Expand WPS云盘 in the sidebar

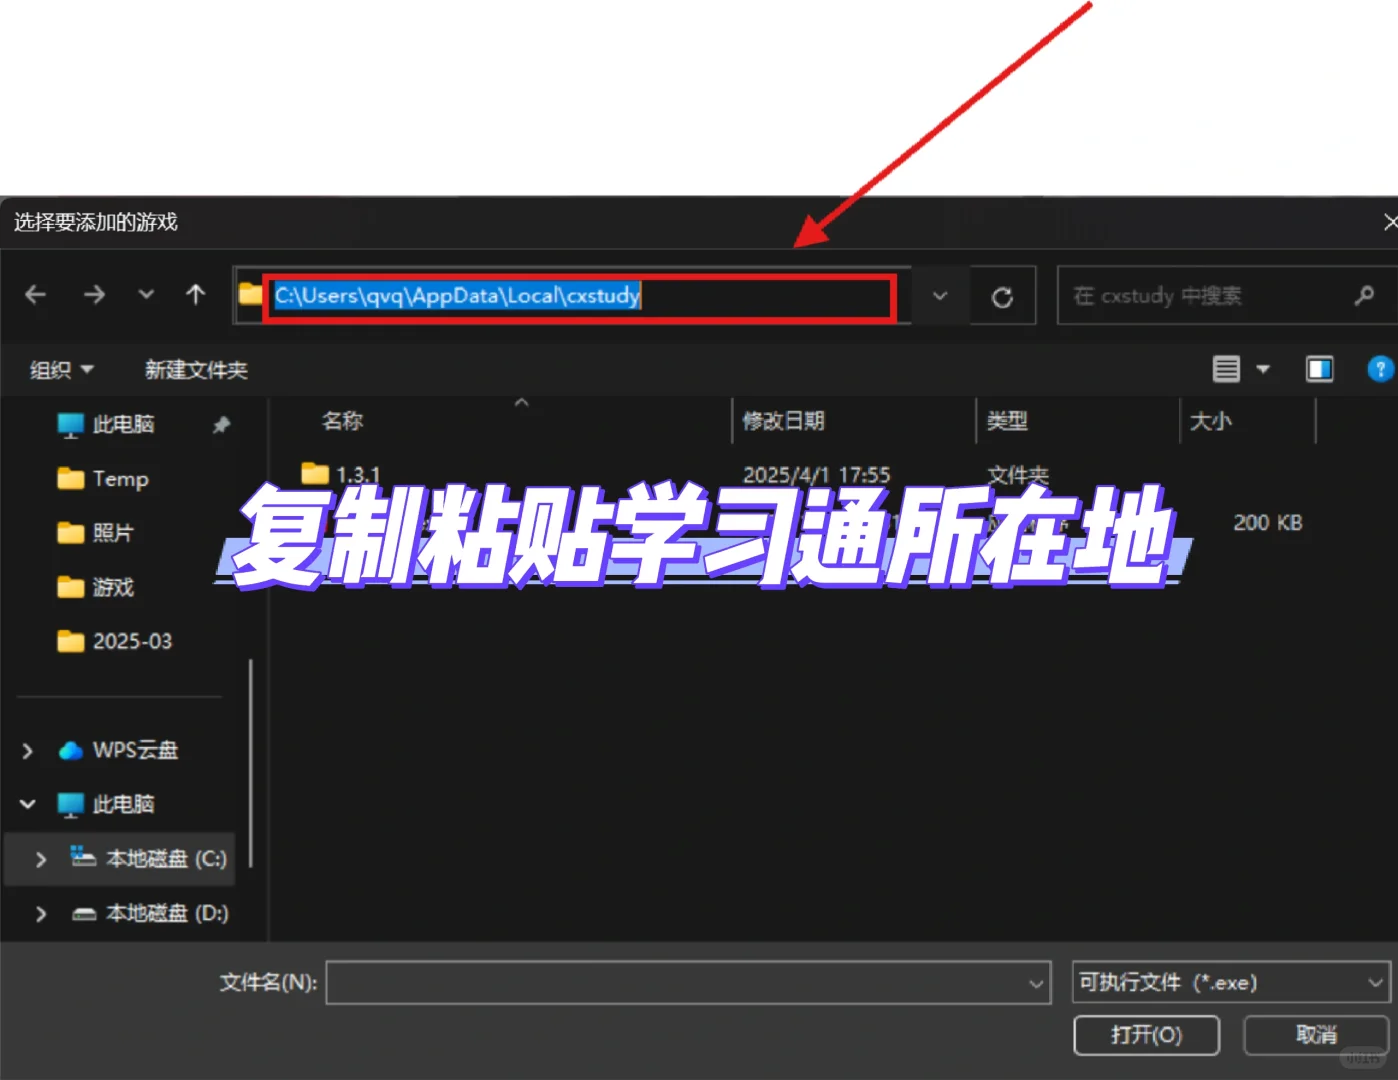click(27, 750)
